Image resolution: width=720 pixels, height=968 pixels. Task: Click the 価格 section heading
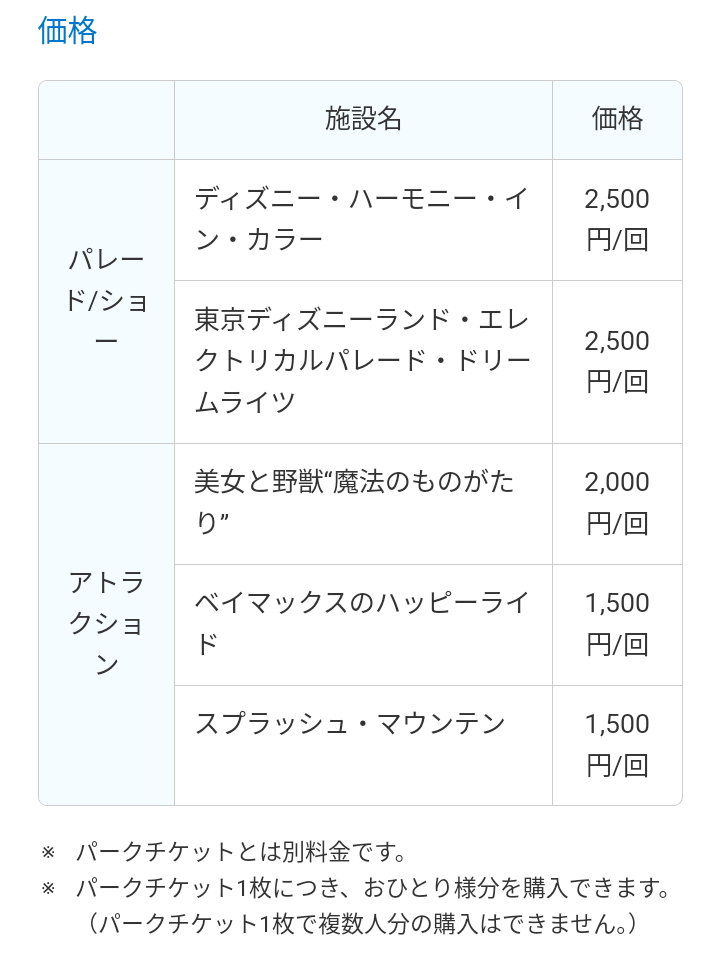67,31
